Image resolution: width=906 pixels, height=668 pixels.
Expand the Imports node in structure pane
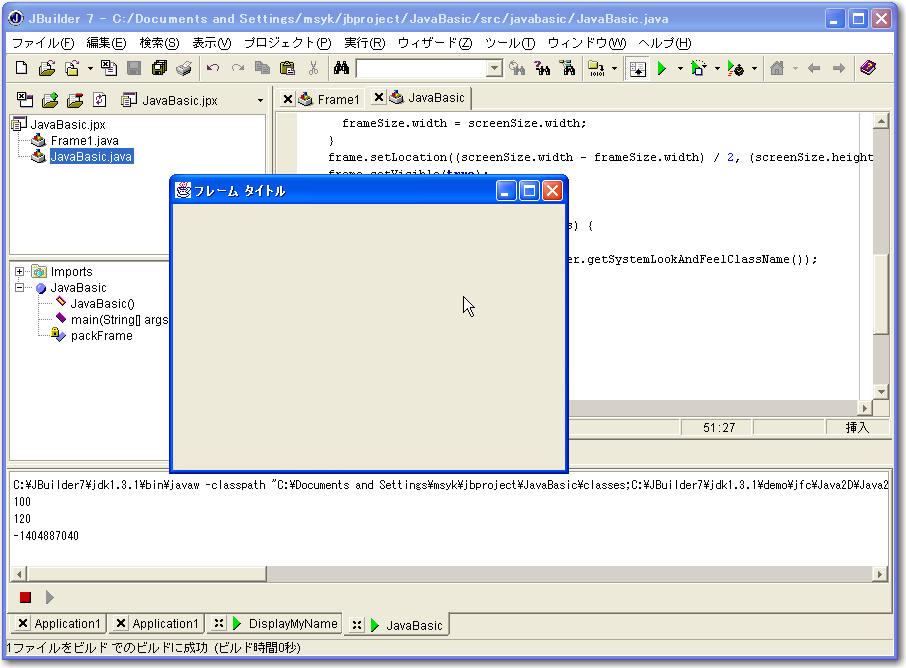pyautogui.click(x=20, y=272)
